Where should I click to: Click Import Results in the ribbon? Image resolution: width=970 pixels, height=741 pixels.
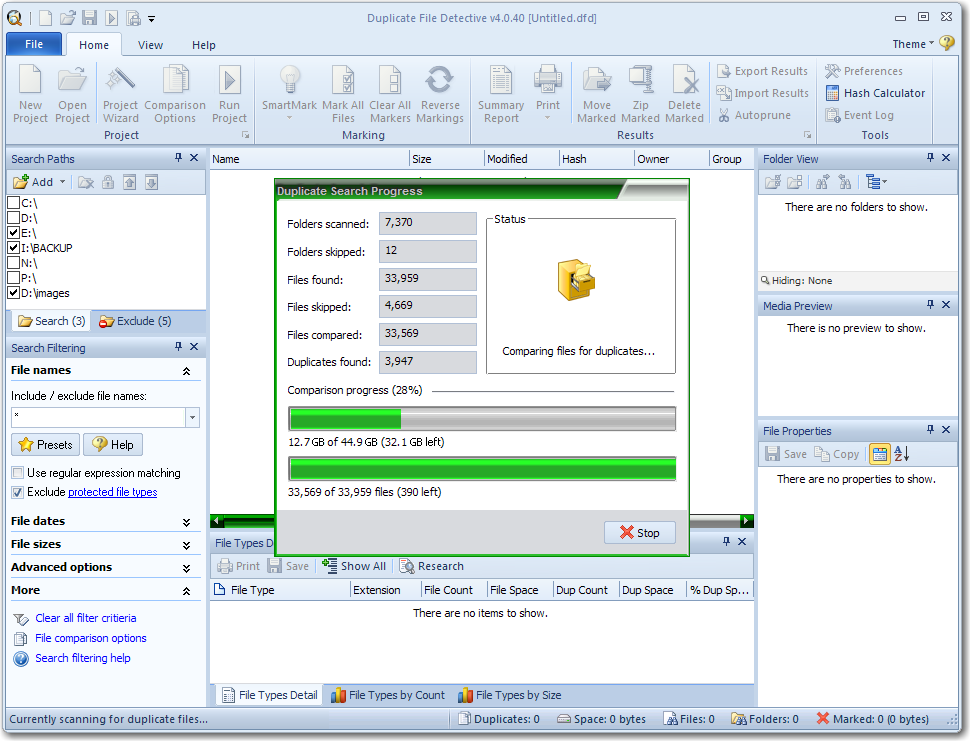762,93
